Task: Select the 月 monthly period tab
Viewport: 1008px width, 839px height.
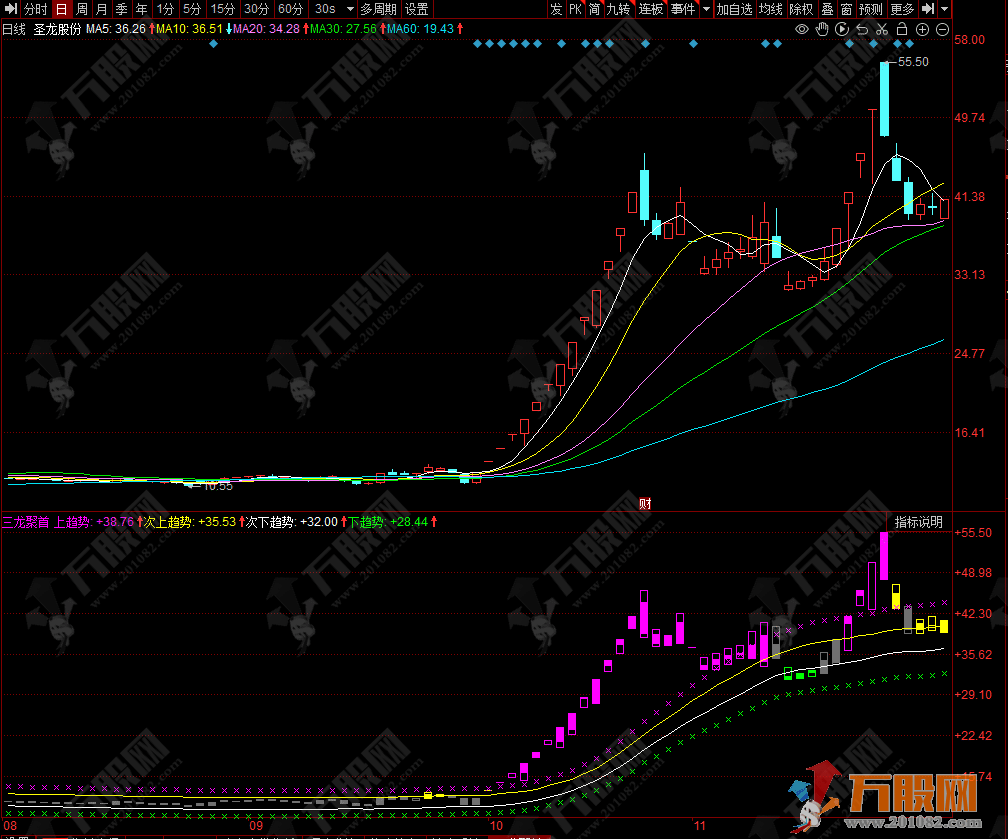Action: tap(102, 9)
